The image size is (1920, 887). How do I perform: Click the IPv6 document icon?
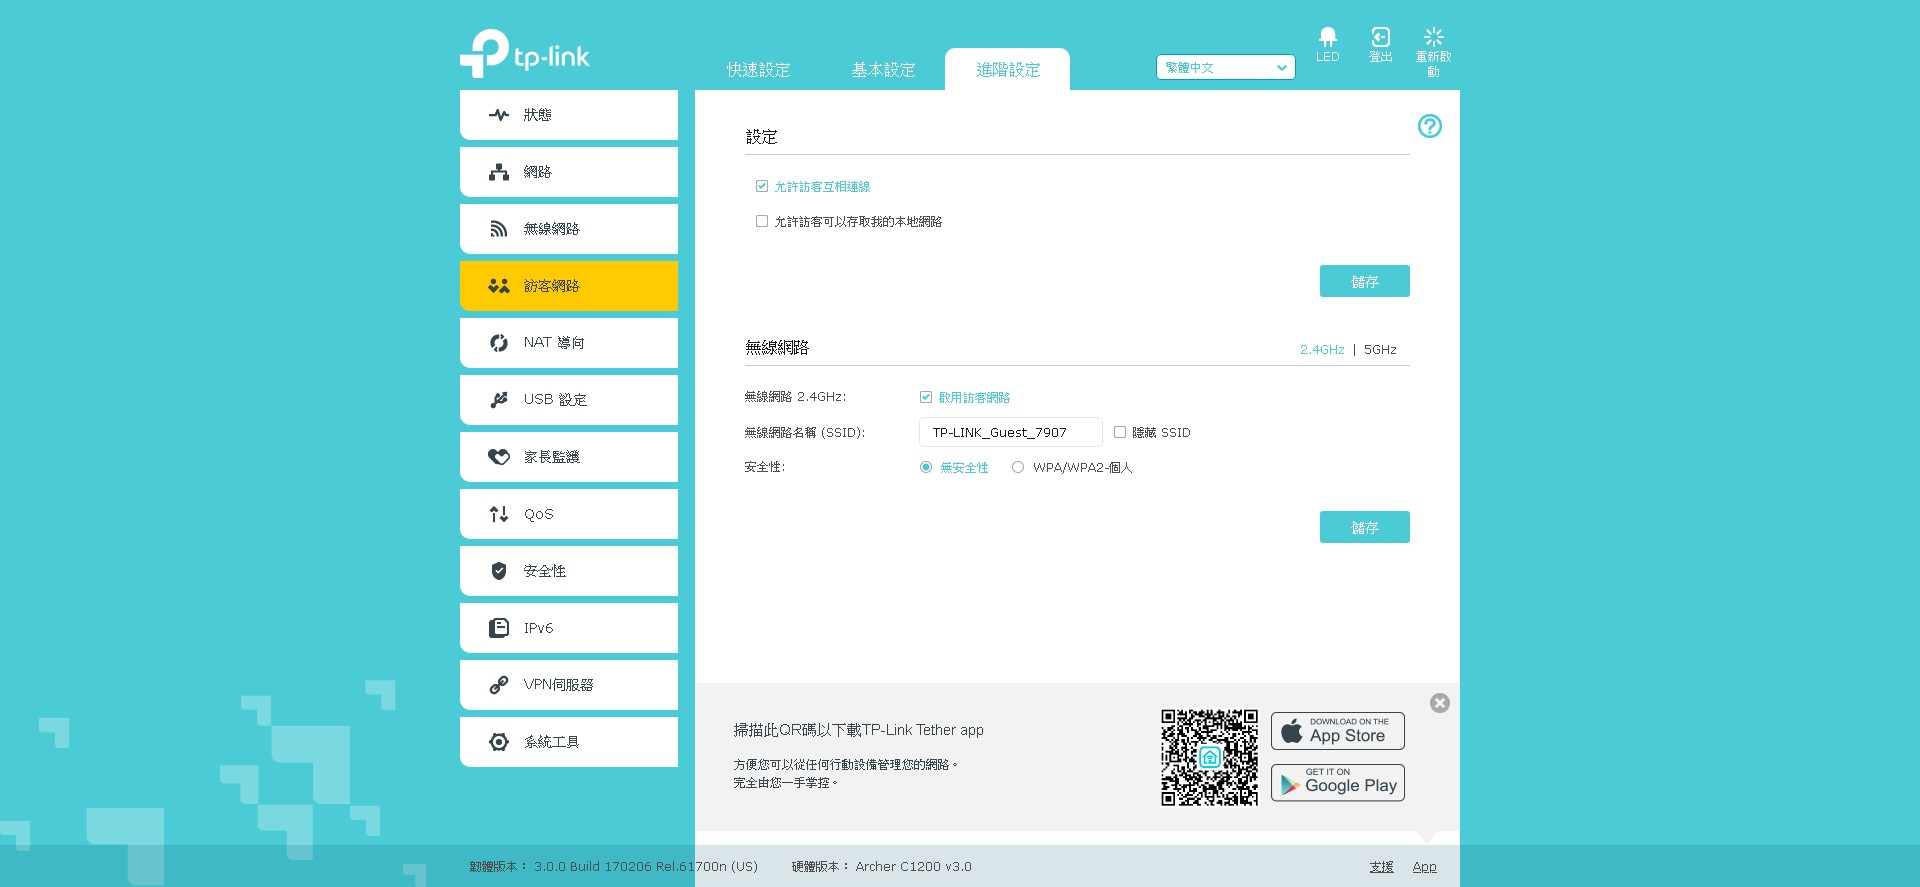coord(498,628)
